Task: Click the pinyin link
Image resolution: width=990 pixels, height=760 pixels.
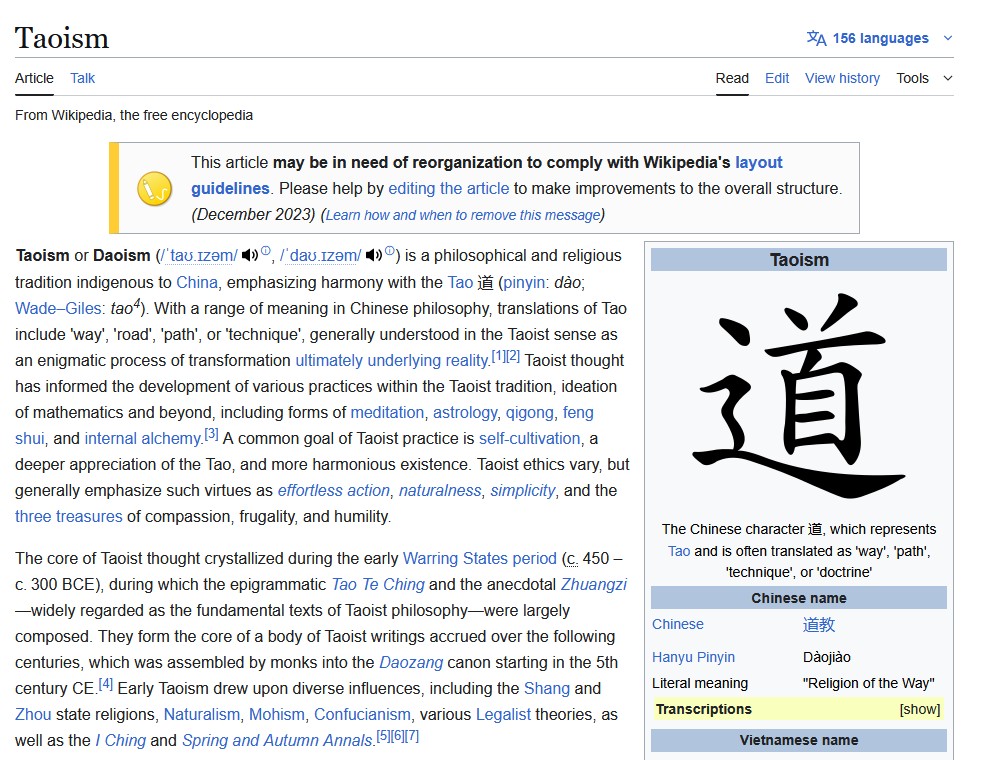Action: [x=524, y=282]
